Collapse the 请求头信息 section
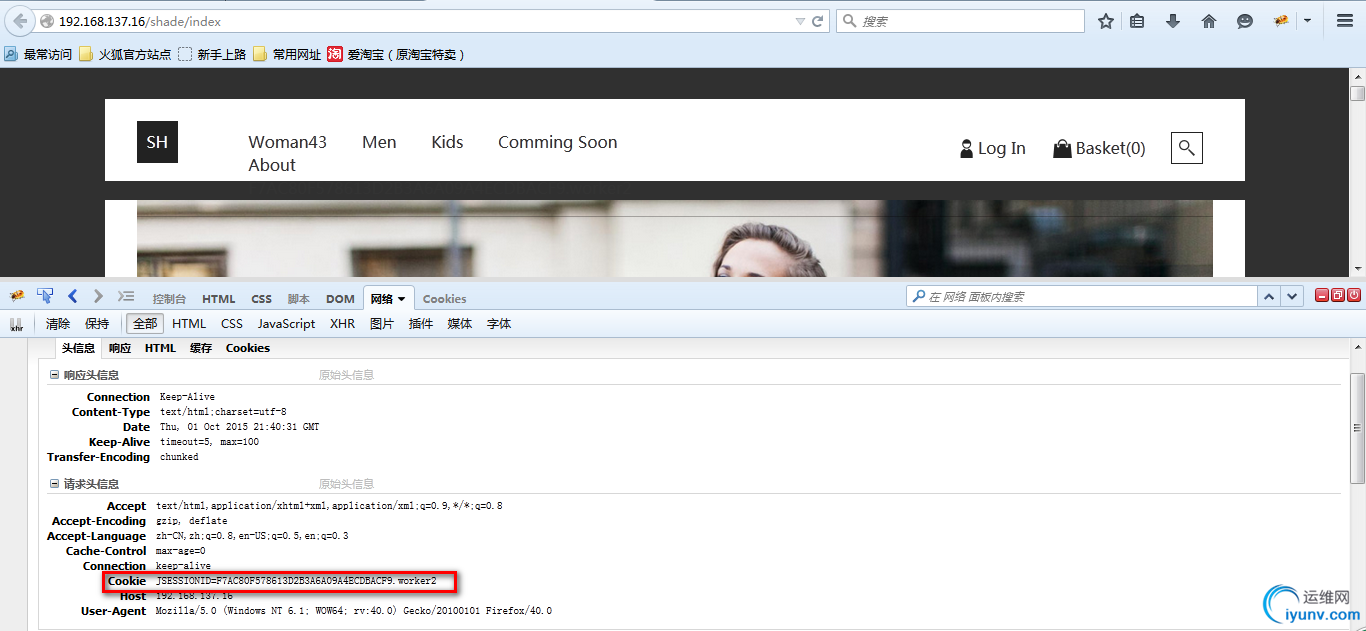 pos(54,484)
